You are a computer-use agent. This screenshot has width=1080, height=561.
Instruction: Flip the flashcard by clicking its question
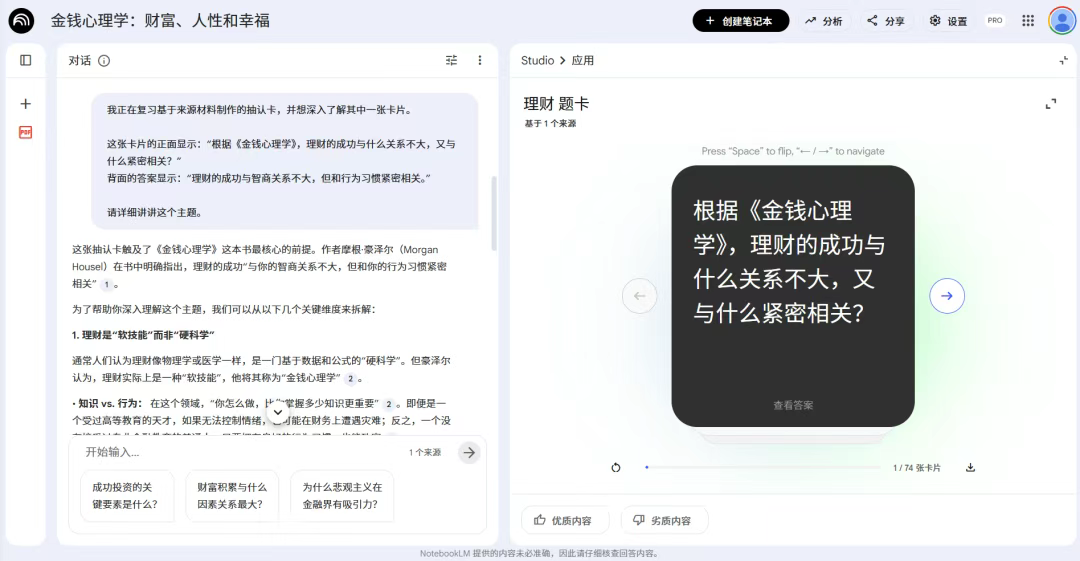point(789,262)
